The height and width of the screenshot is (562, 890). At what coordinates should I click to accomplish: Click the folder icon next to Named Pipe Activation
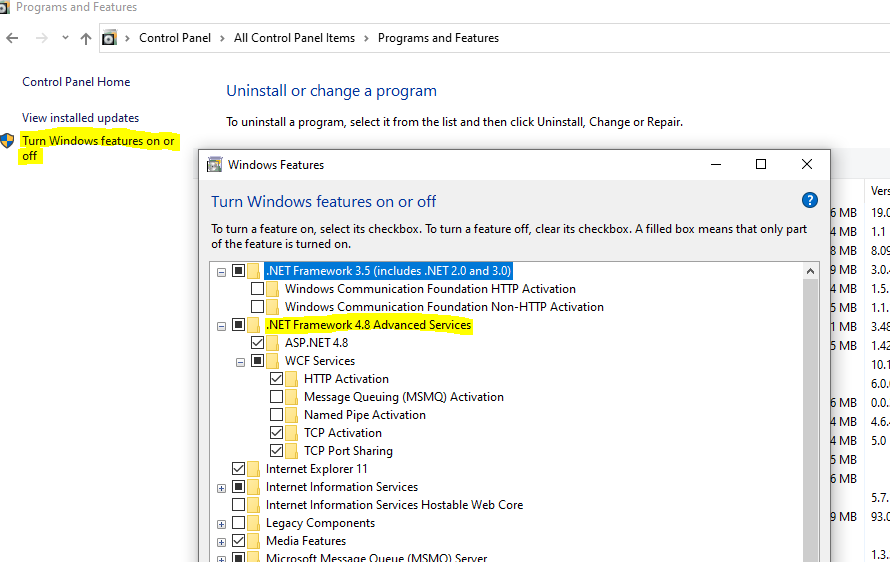pos(292,414)
